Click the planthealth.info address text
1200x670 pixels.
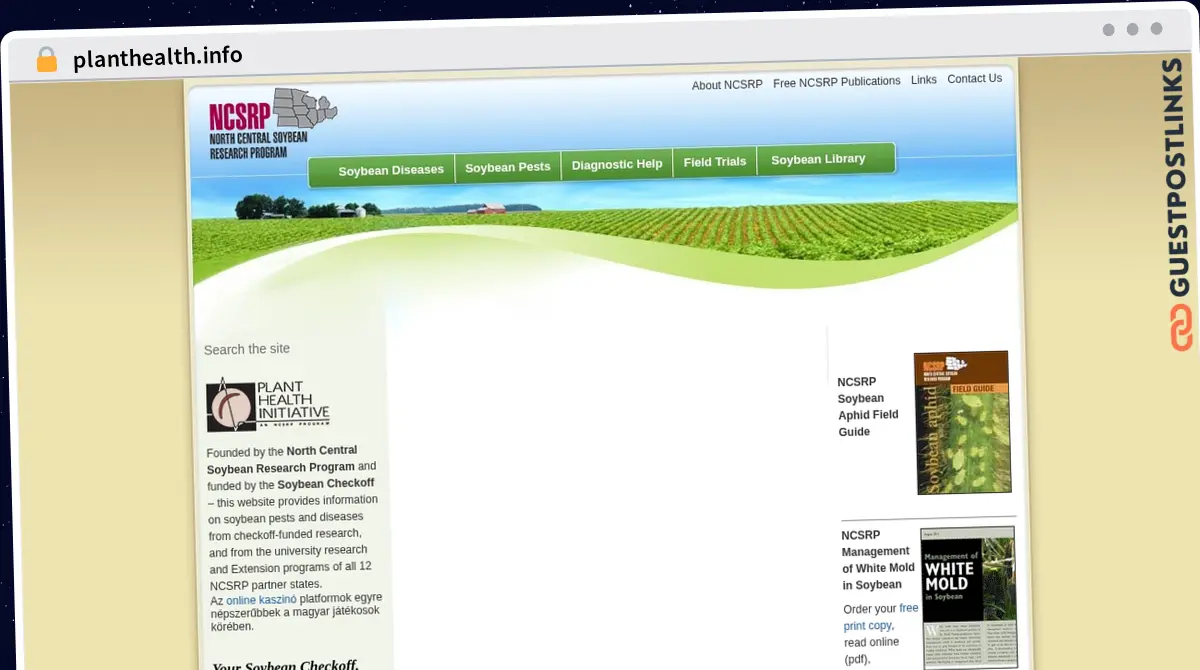click(157, 57)
